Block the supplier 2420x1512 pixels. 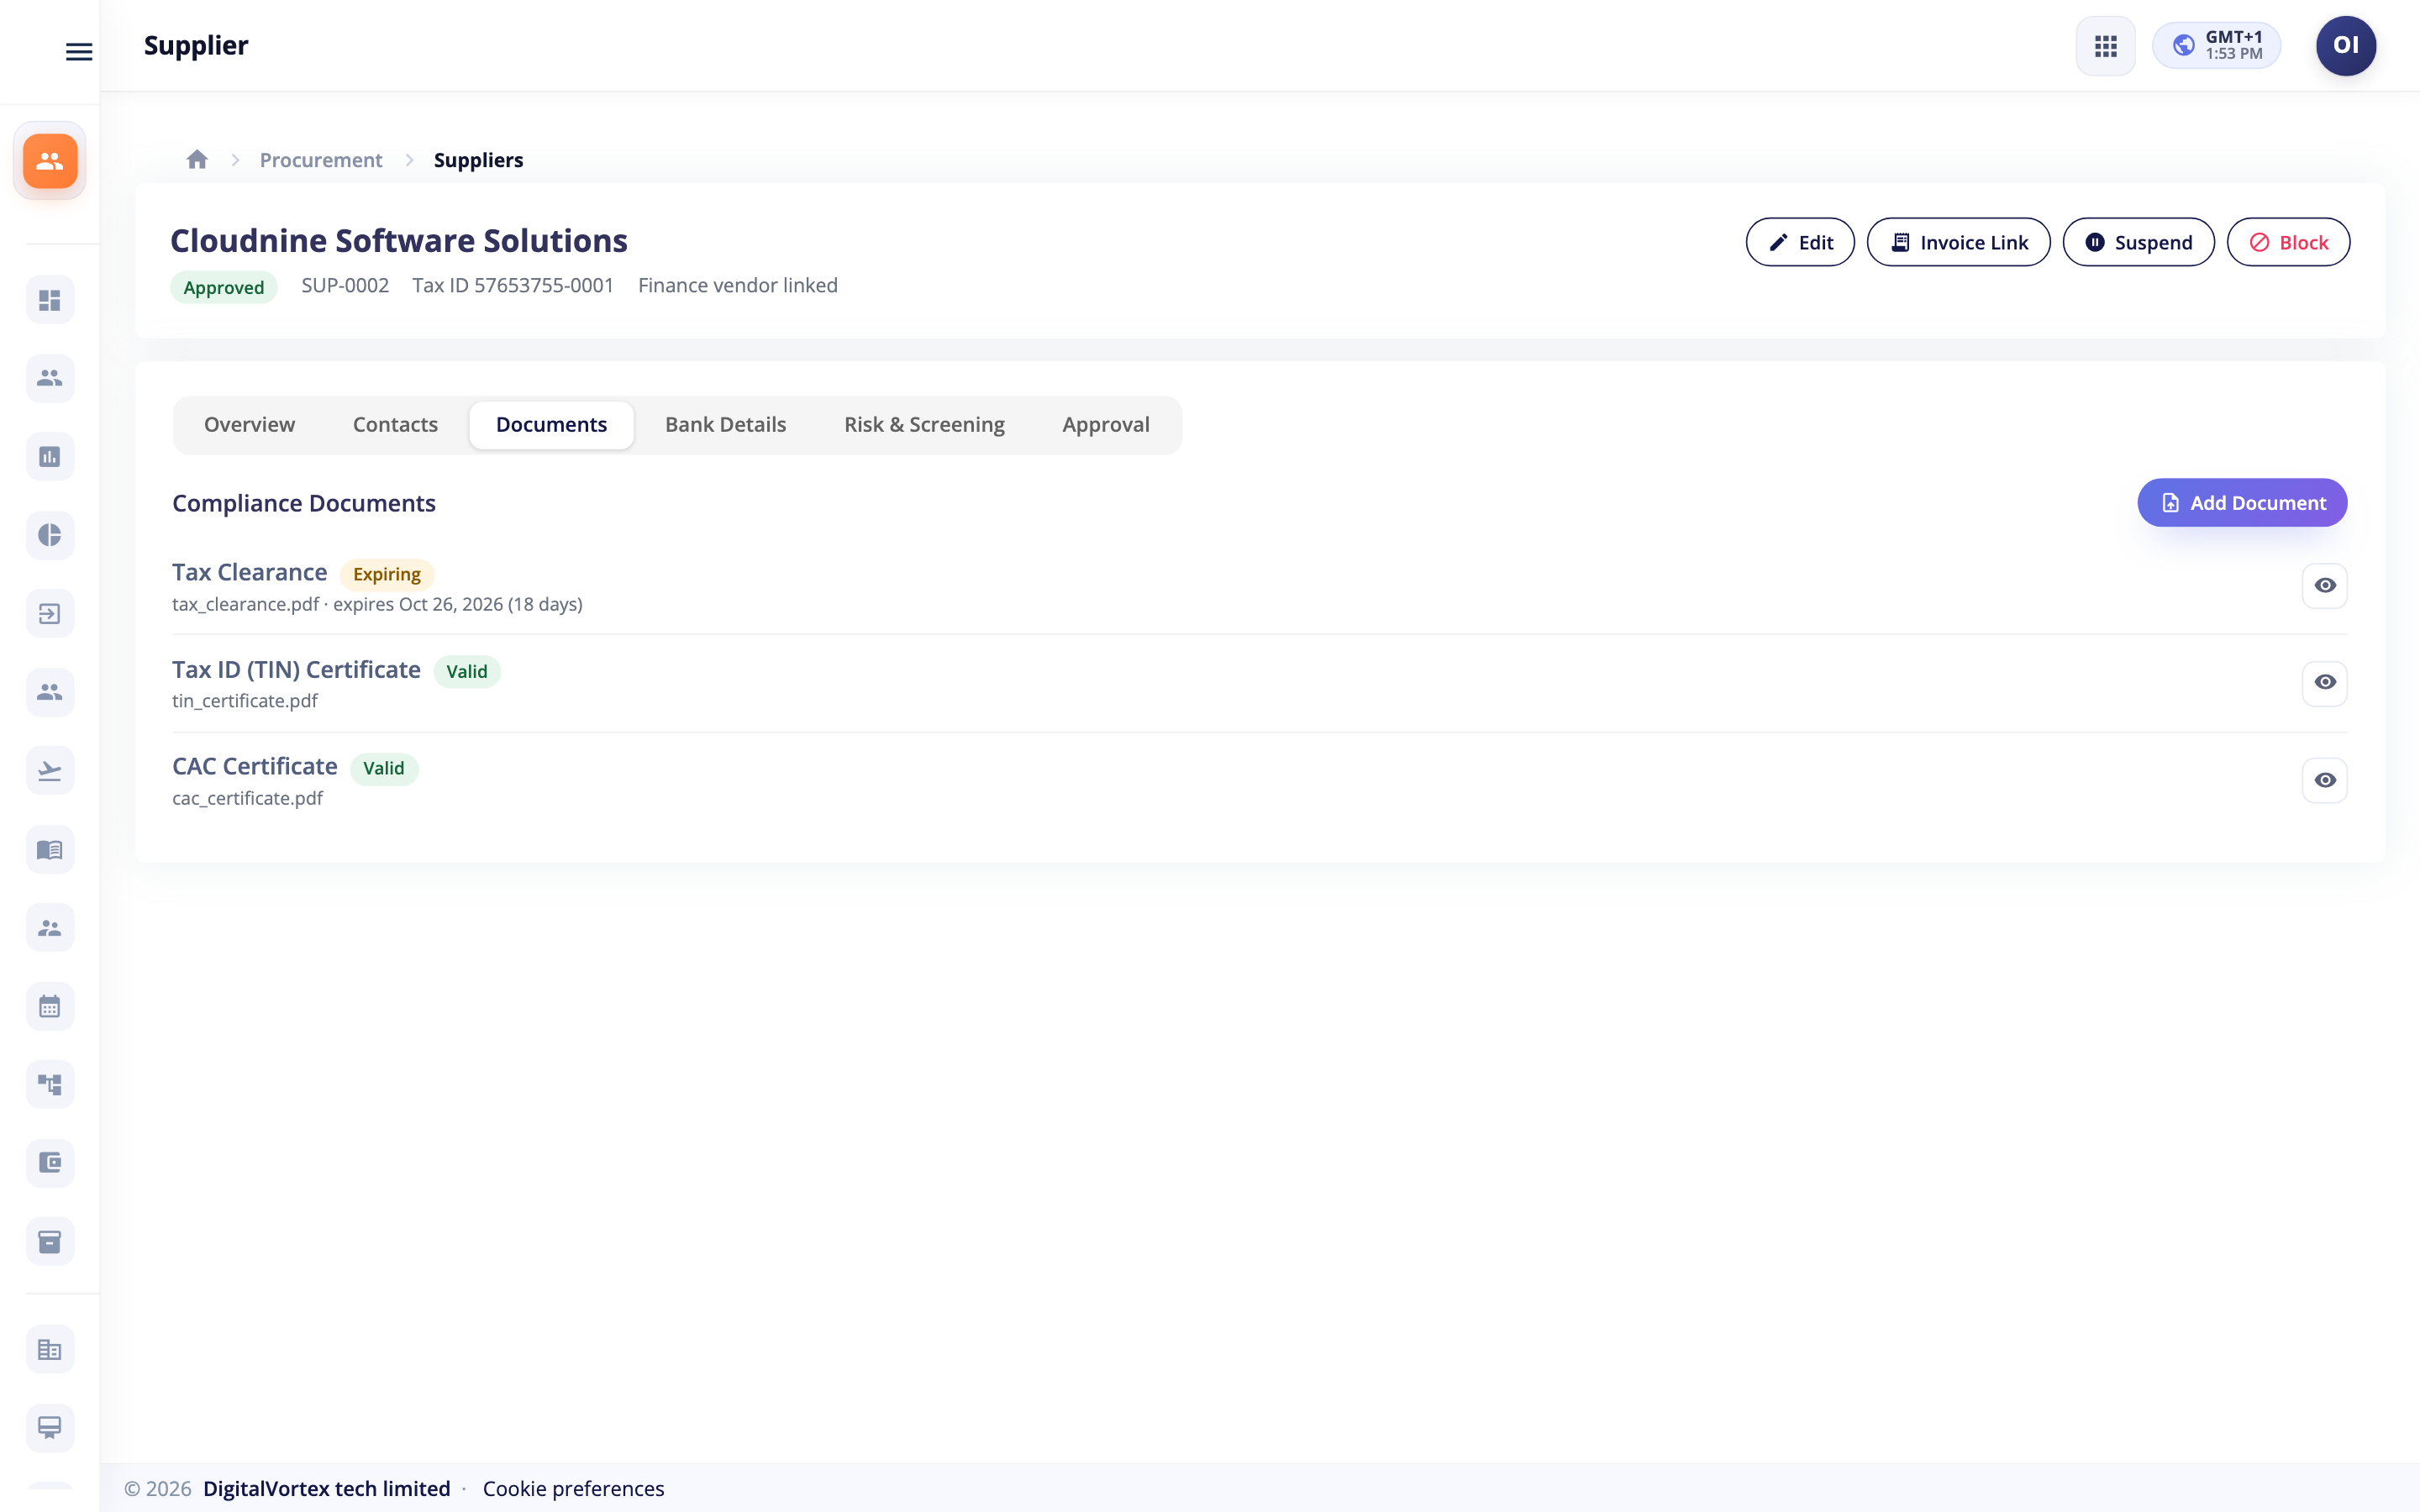point(2287,242)
